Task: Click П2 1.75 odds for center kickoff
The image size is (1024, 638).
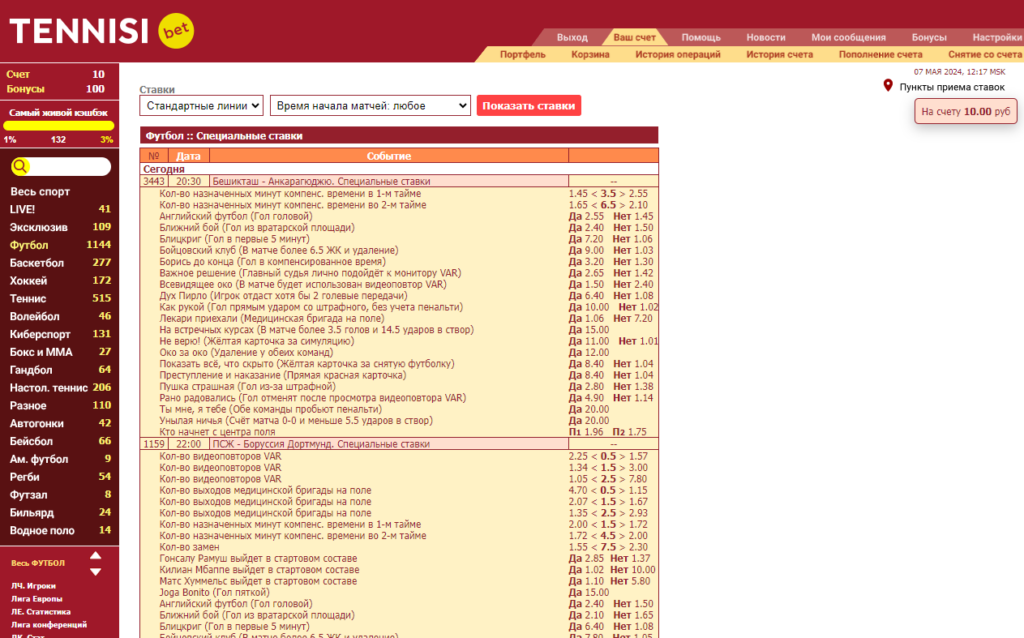Action: (629, 432)
